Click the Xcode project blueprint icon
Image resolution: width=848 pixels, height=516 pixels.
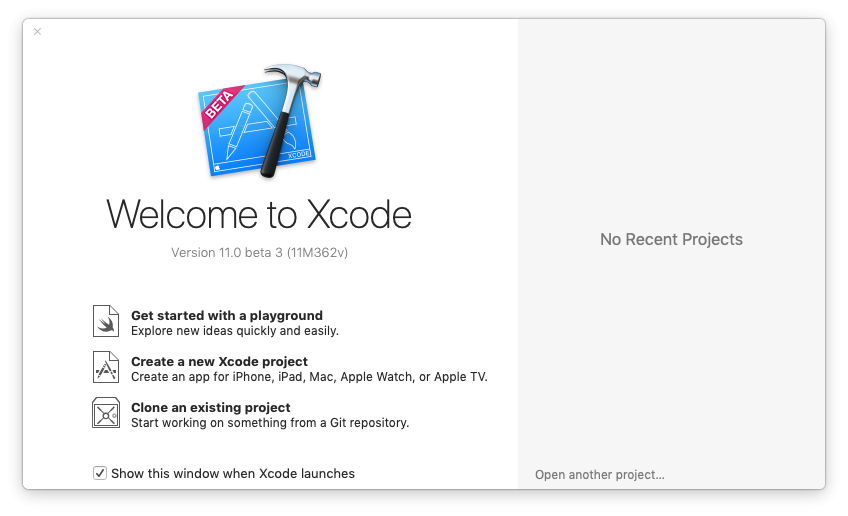tap(106, 367)
